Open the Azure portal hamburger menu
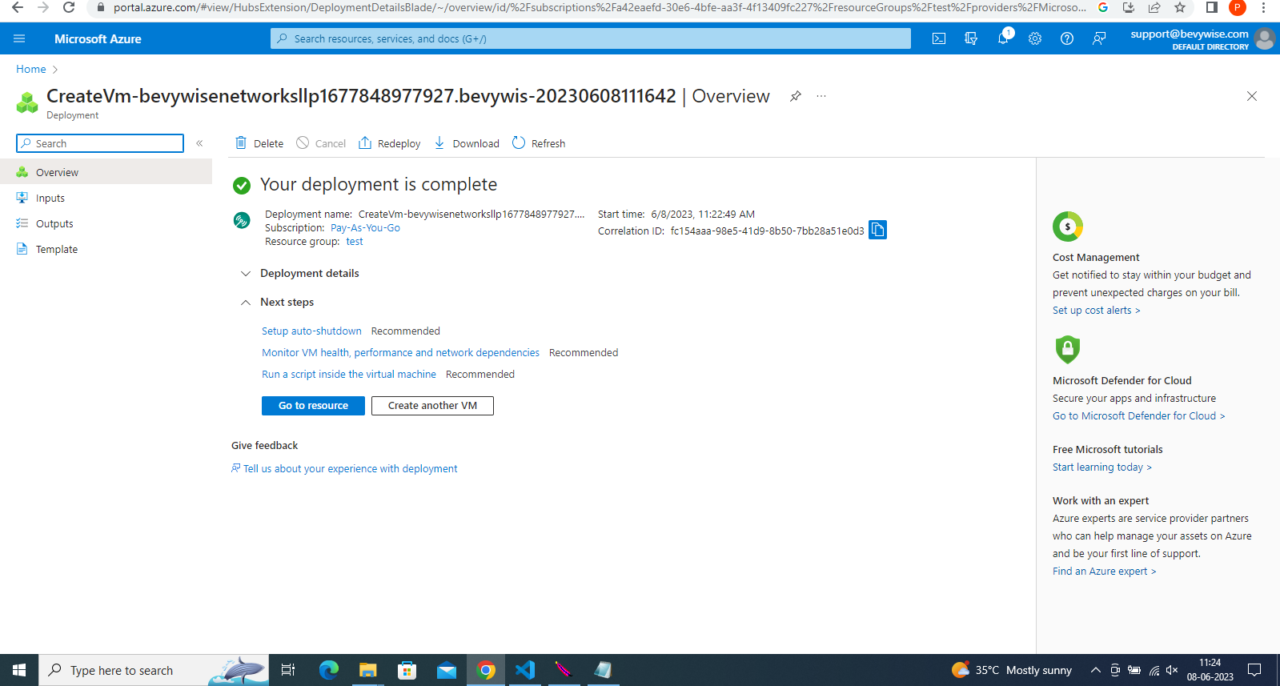 click(20, 39)
